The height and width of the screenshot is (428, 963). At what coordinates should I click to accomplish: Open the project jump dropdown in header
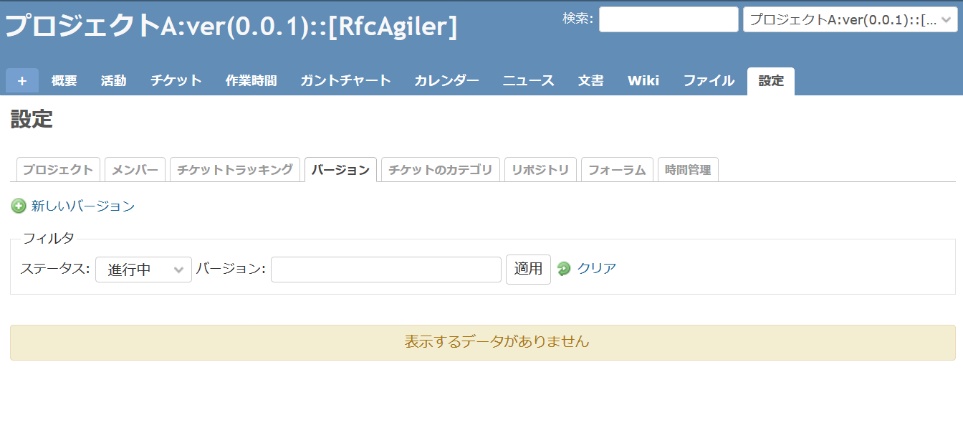pyautogui.click(x=850, y=20)
